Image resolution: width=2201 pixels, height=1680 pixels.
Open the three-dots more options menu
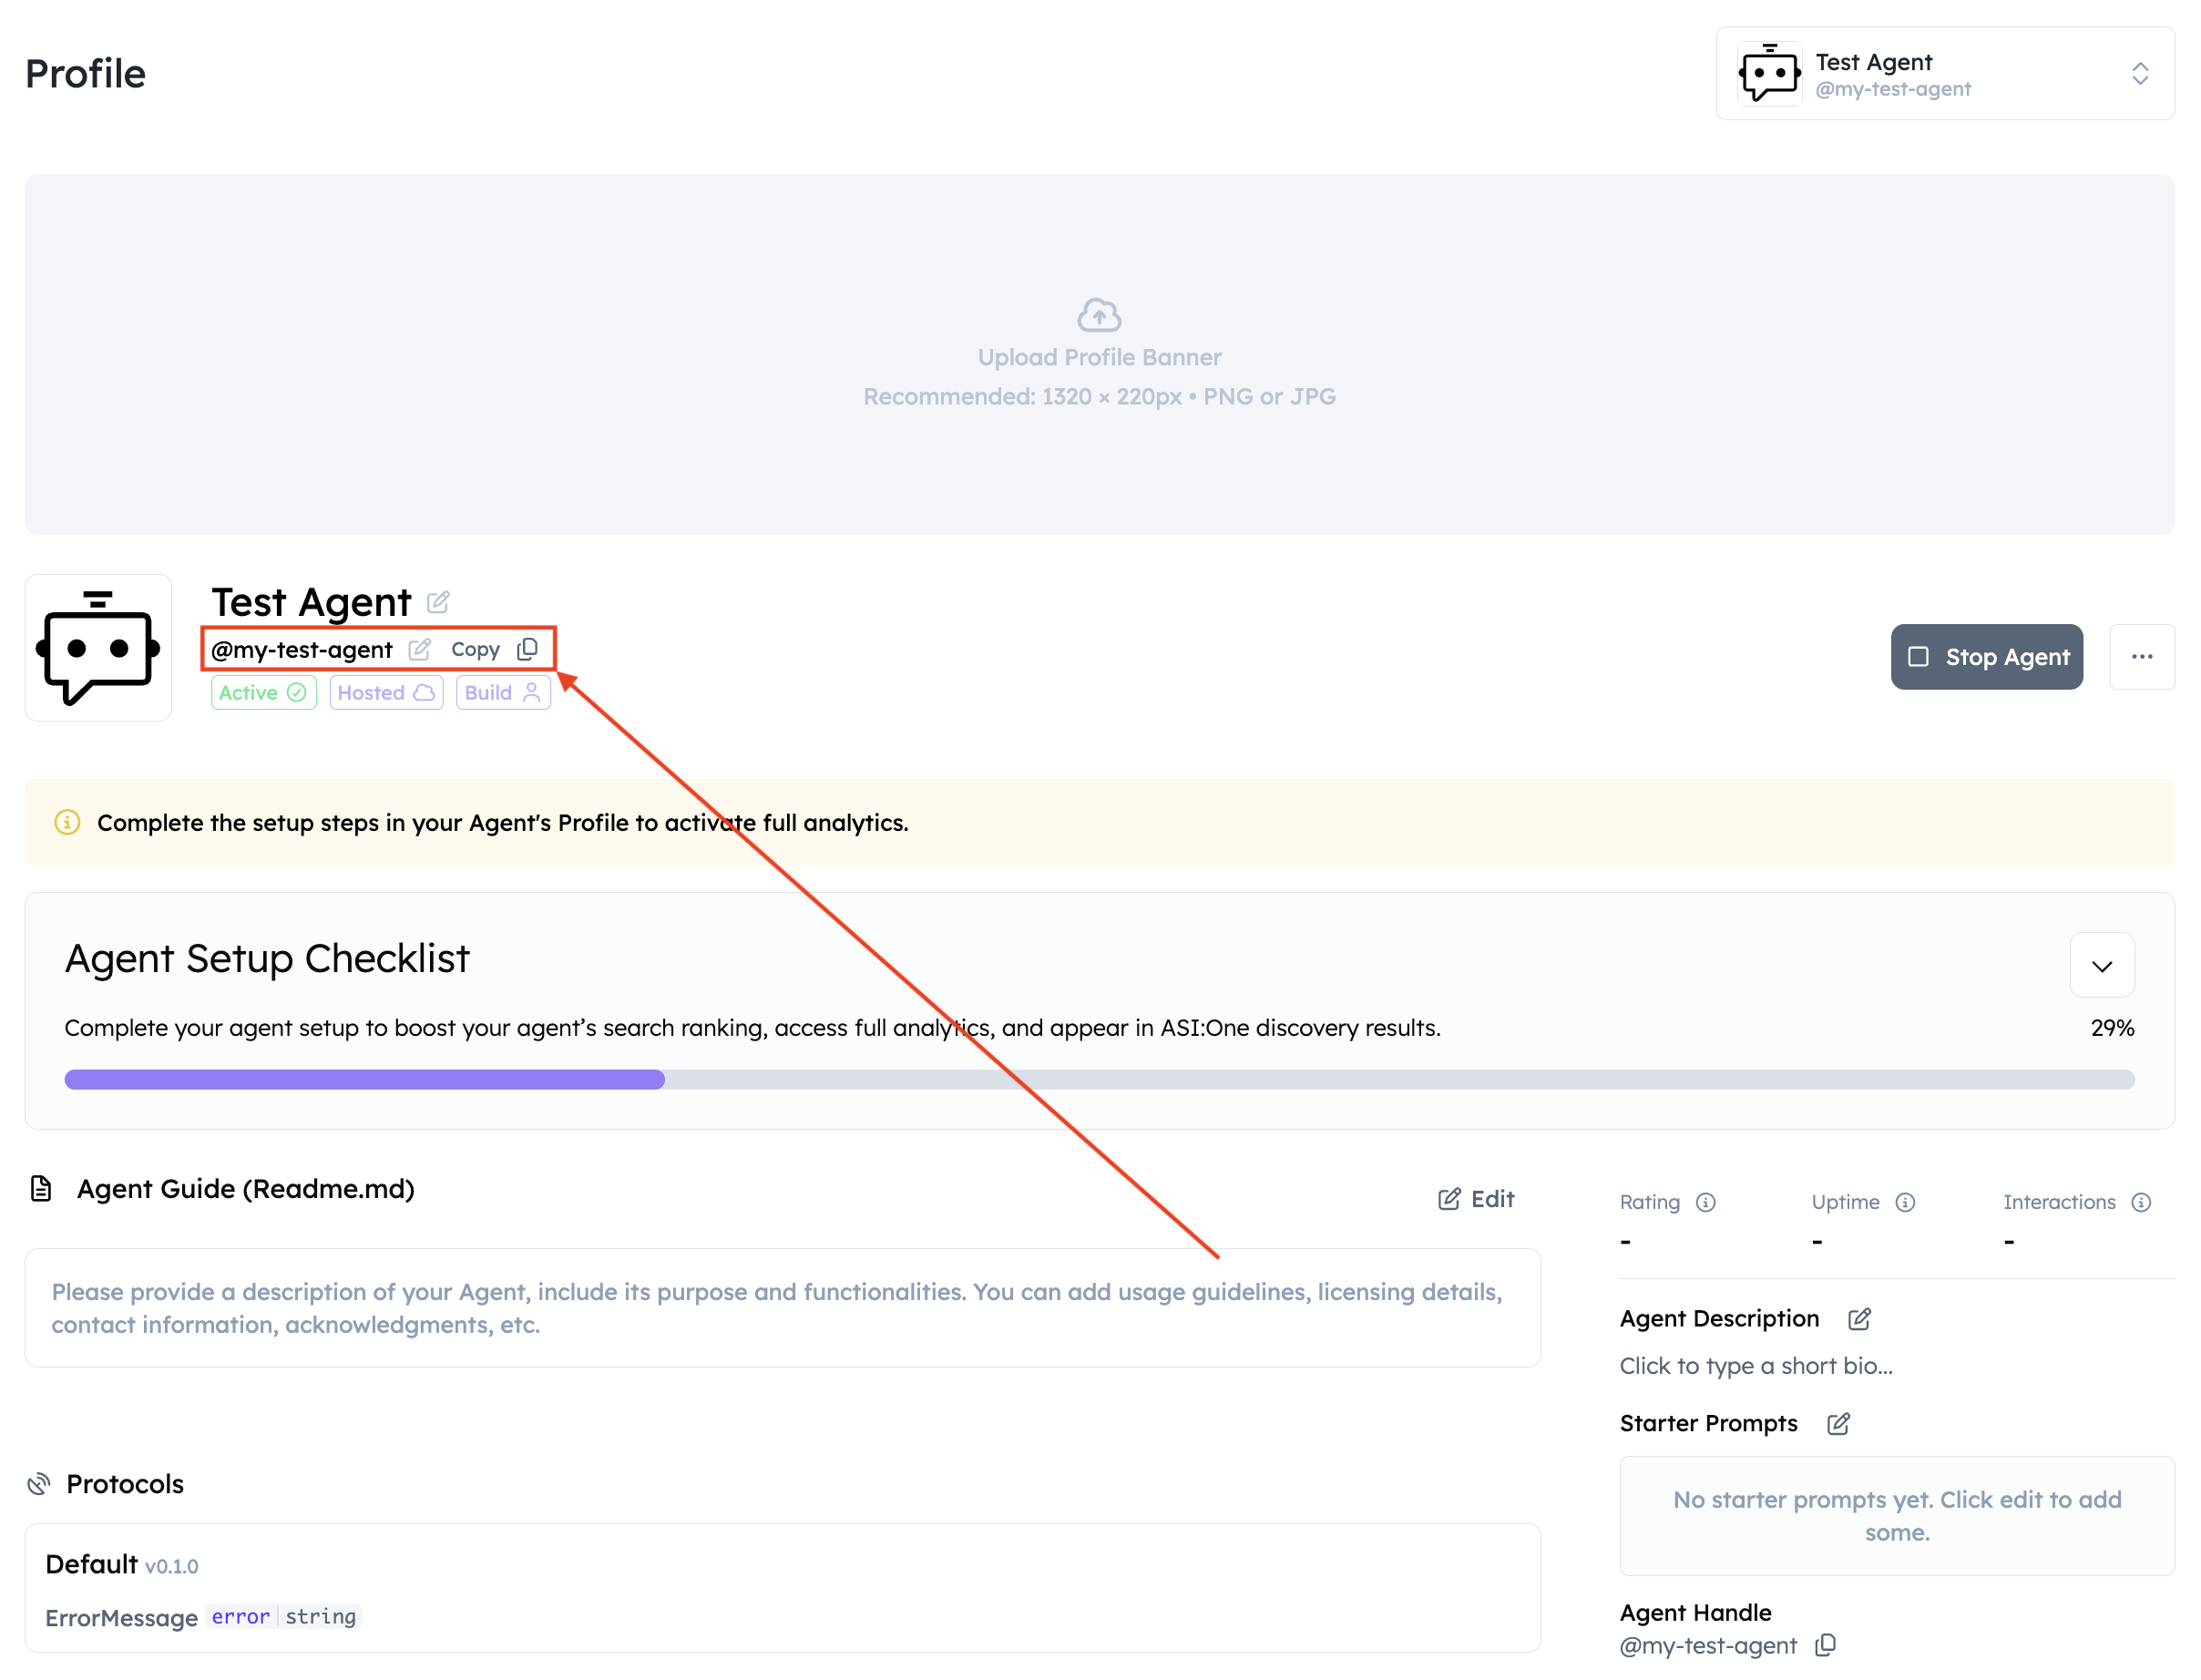(2142, 657)
